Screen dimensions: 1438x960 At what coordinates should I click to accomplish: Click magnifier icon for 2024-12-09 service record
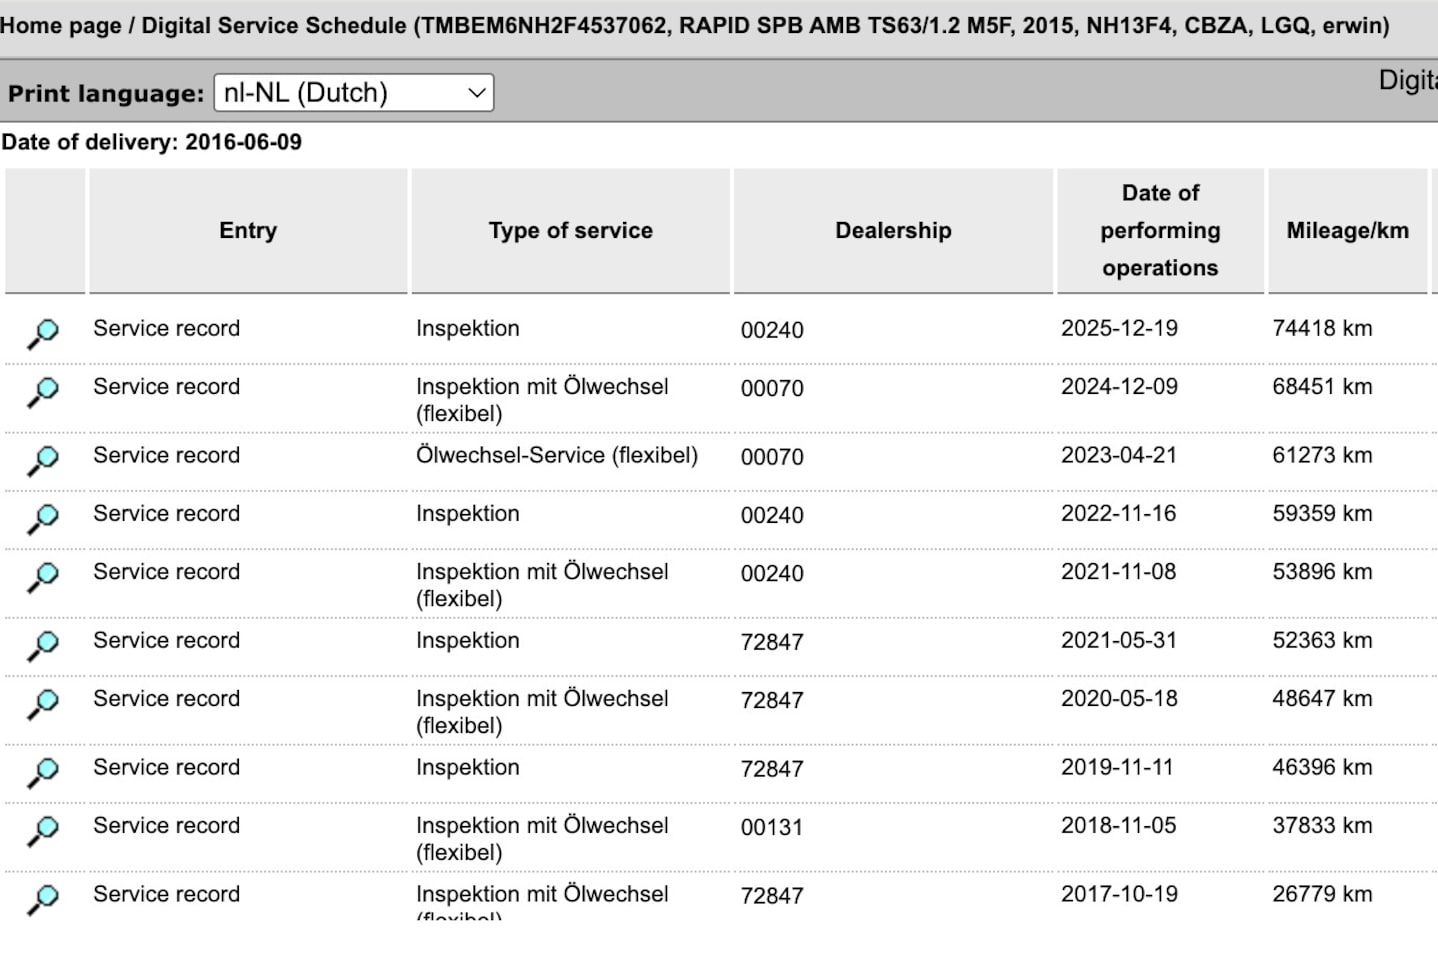[x=43, y=392]
